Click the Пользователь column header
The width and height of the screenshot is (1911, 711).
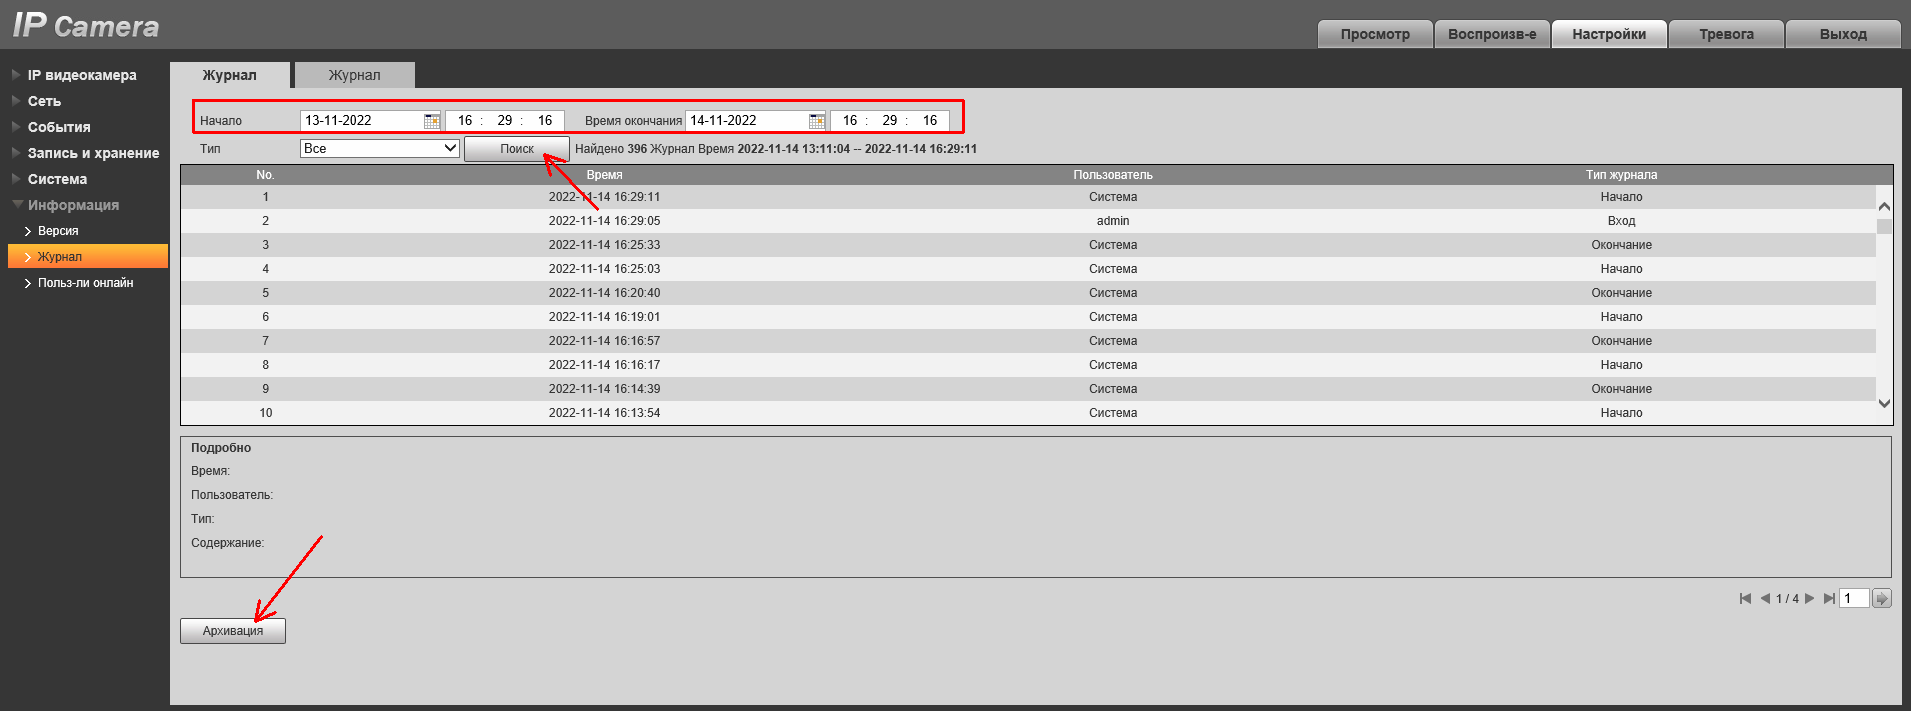click(1113, 175)
